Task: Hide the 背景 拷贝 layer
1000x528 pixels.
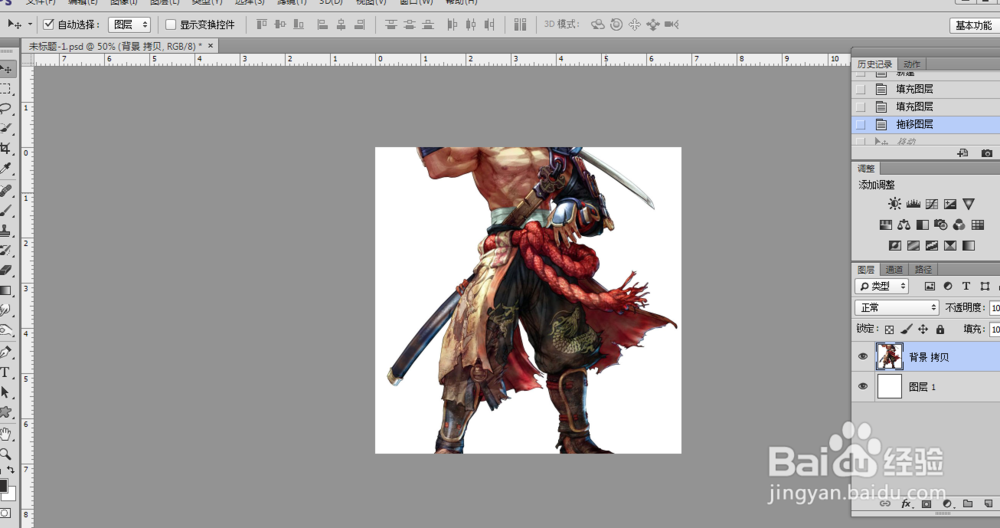Action: tap(863, 356)
